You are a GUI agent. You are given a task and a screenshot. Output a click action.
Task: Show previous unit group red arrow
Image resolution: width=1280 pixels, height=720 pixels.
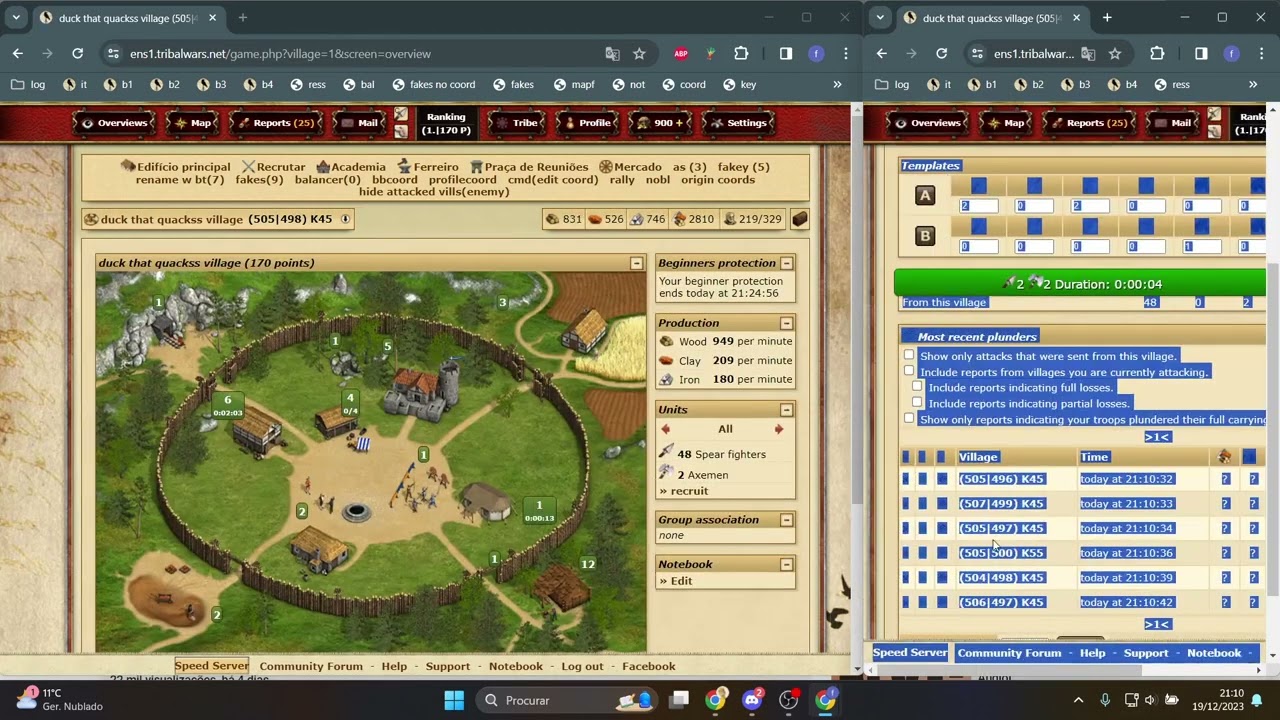point(666,429)
